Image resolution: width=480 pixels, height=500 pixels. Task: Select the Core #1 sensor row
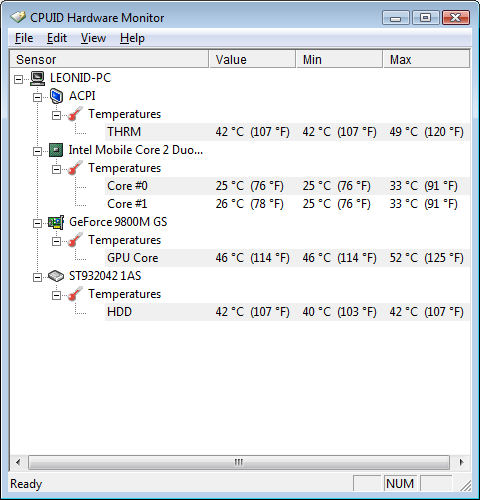[x=287, y=204]
